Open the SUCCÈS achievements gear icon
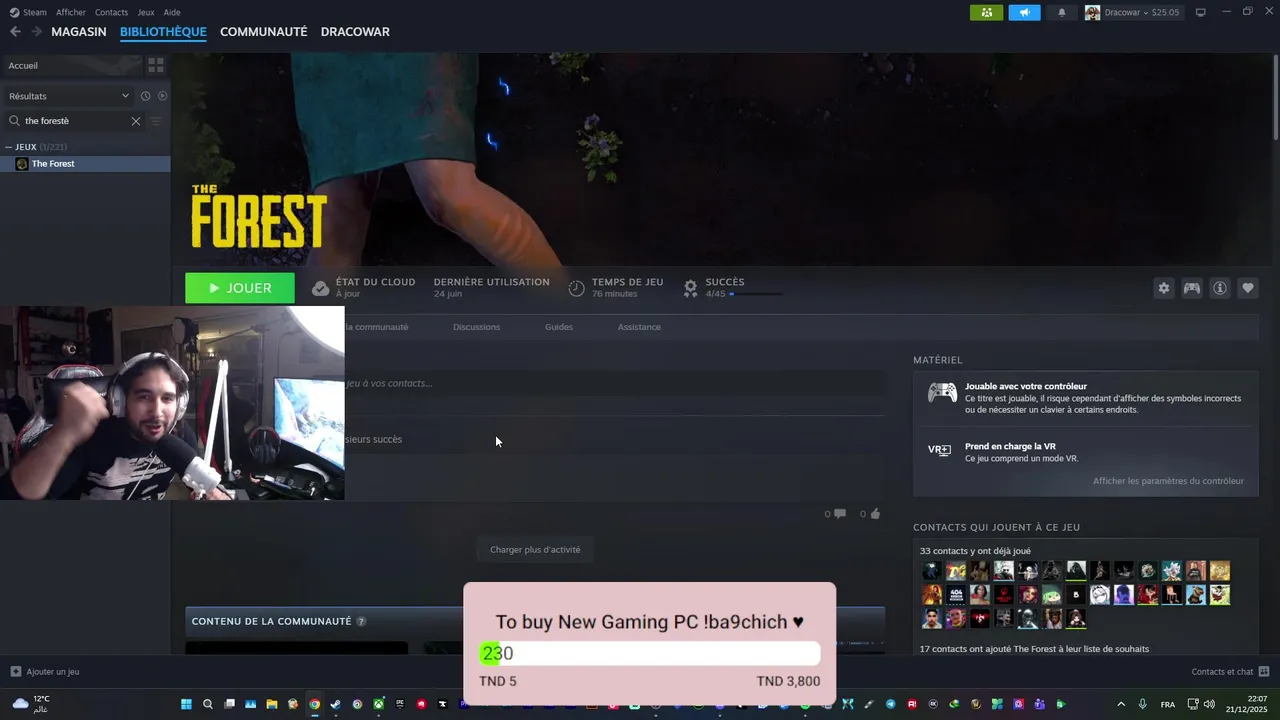This screenshot has width=1280, height=720. point(690,288)
